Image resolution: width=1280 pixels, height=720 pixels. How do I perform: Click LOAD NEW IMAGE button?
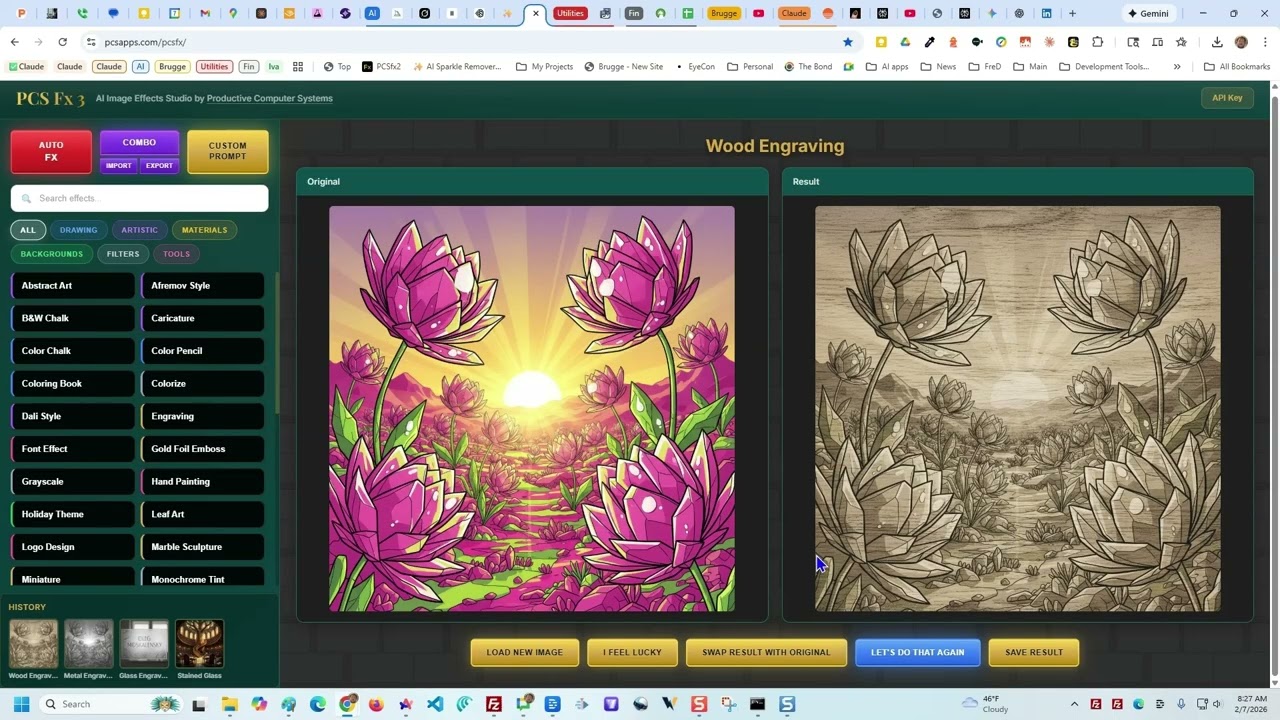525,652
